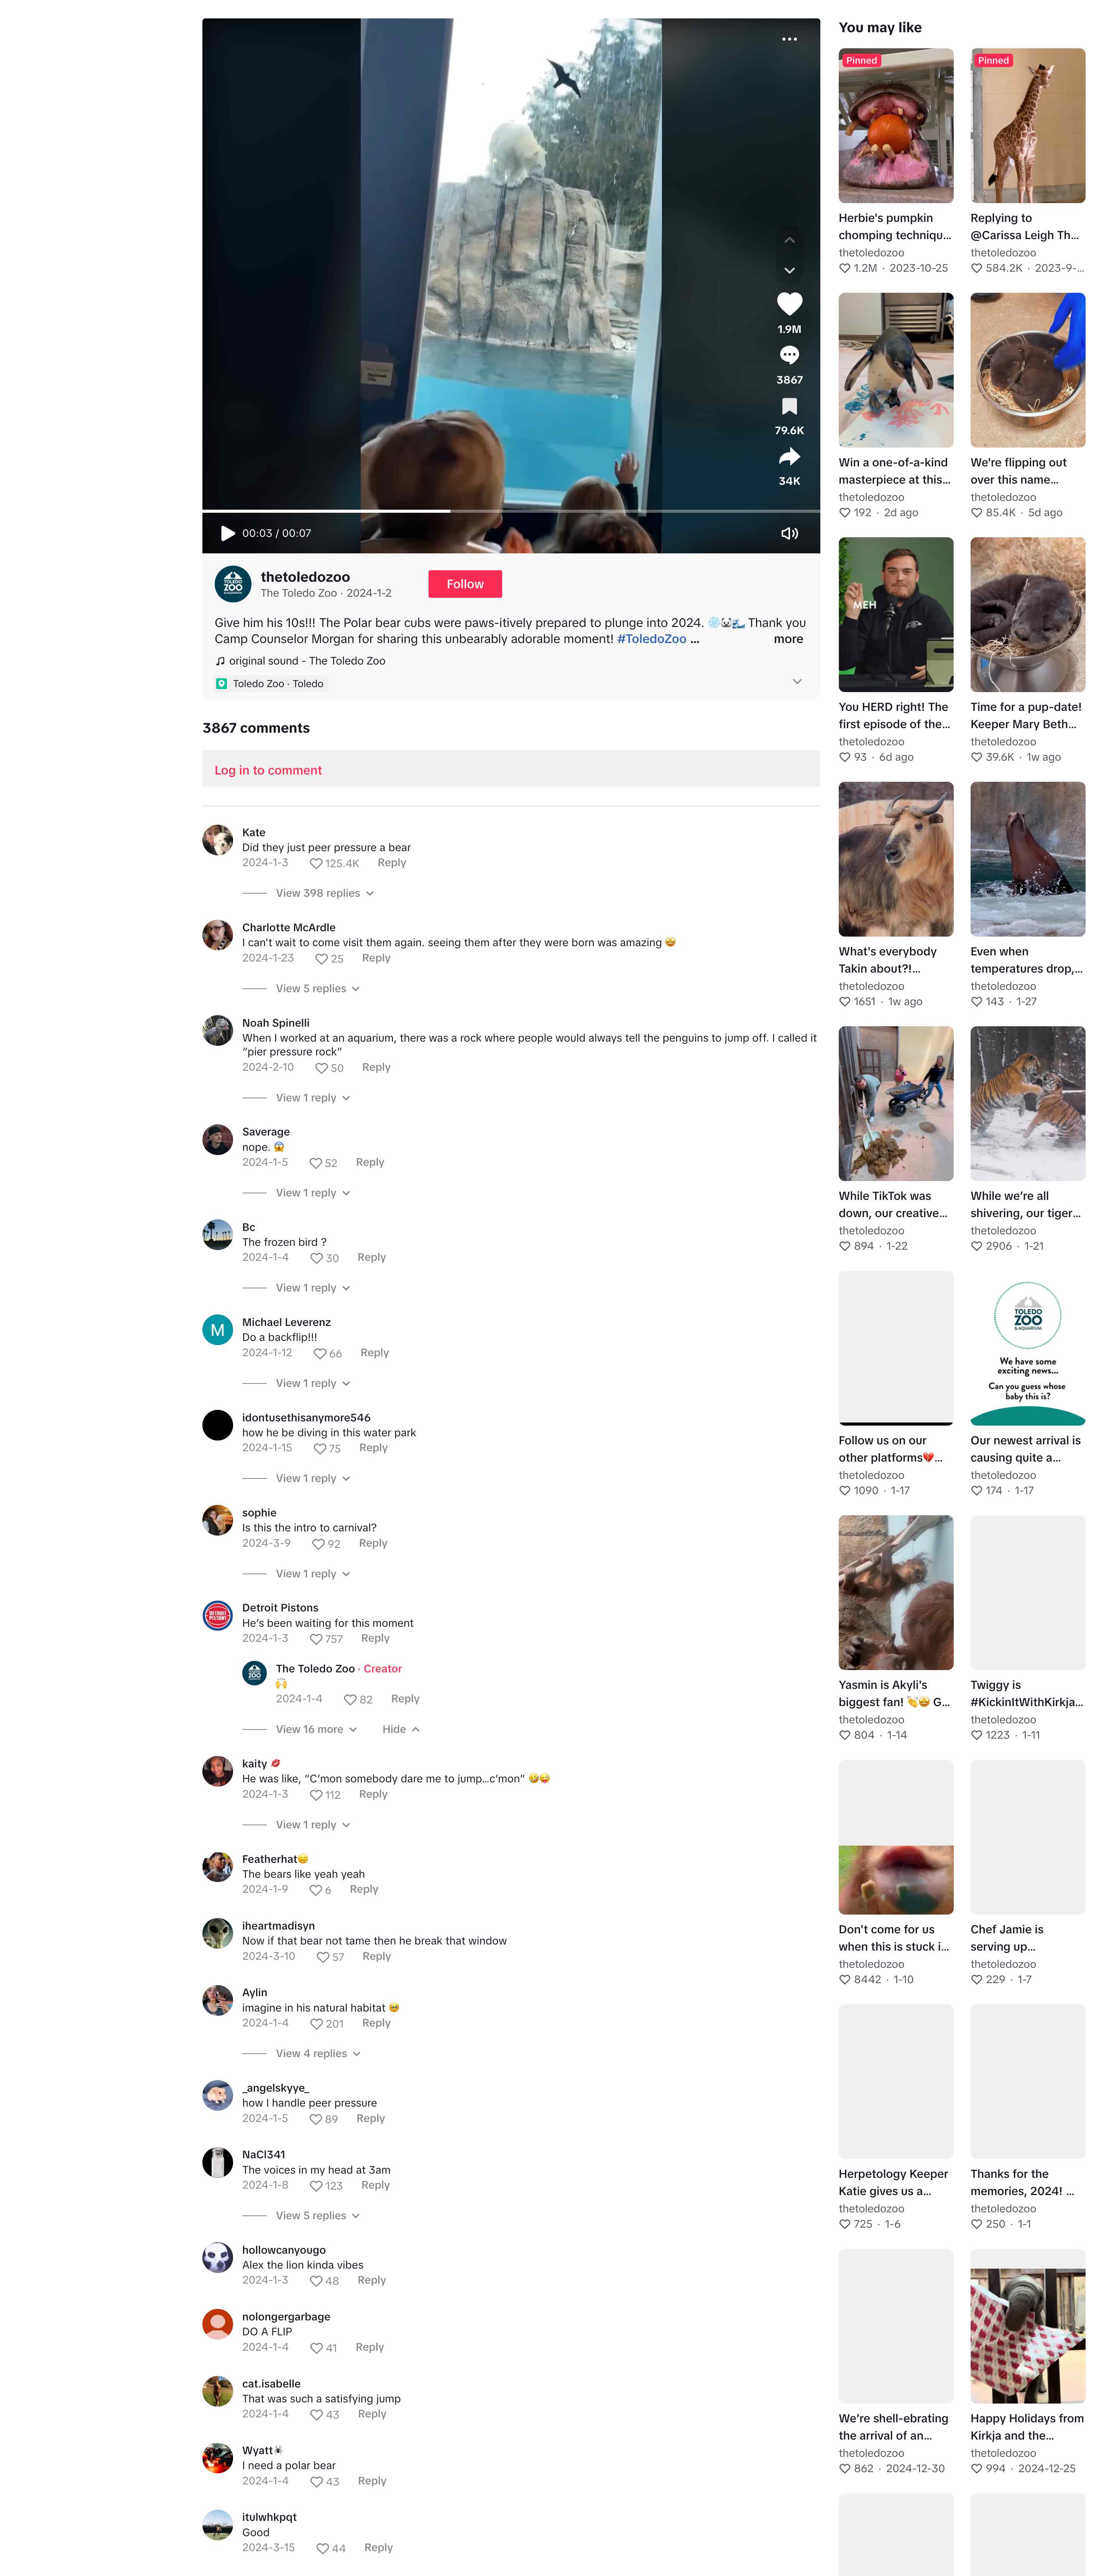Like Kate's comment with the heart
1104x2576 pixels.
point(316,863)
